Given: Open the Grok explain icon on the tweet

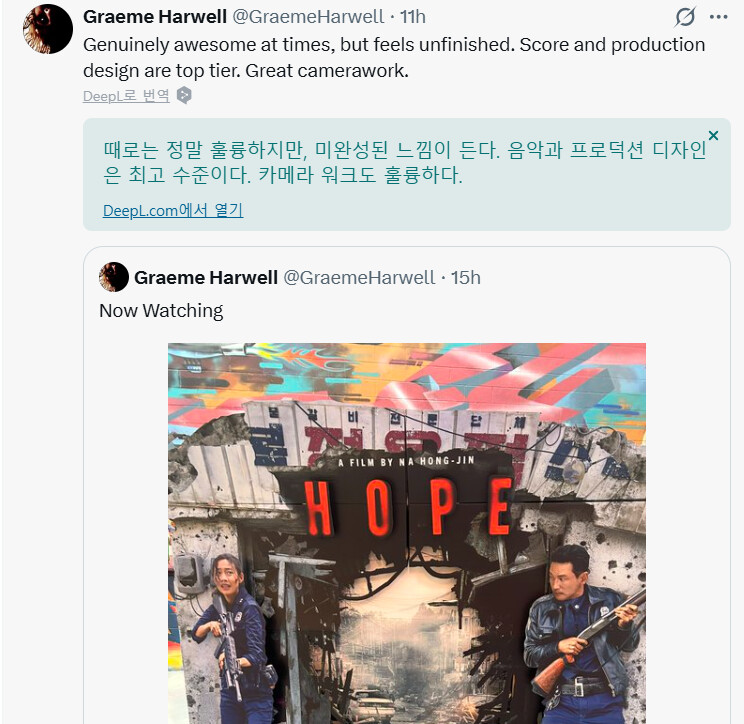Looking at the screenshot, I should [685, 17].
